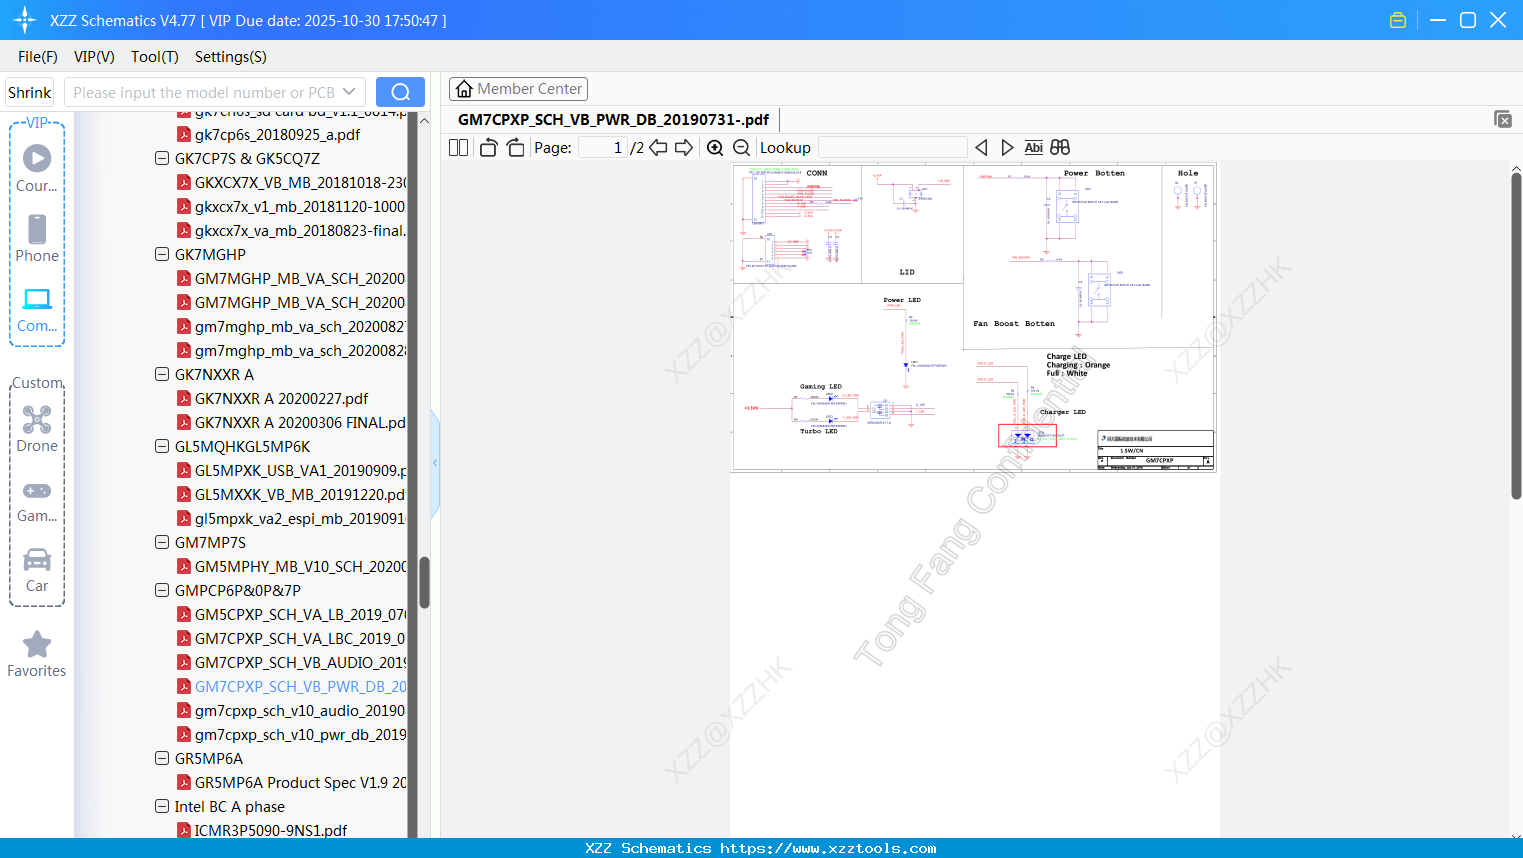The image size is (1523, 858).
Task: Collapse the GL5MQHKGL5MP6K folder
Action: click(x=162, y=446)
